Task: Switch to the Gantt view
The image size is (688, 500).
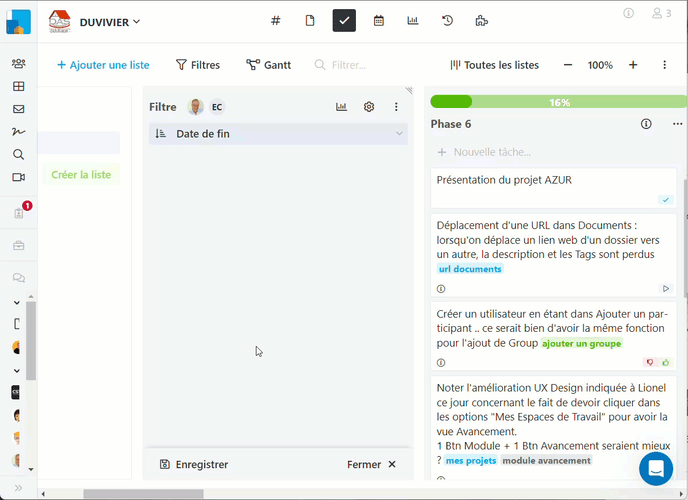Action: (268, 65)
